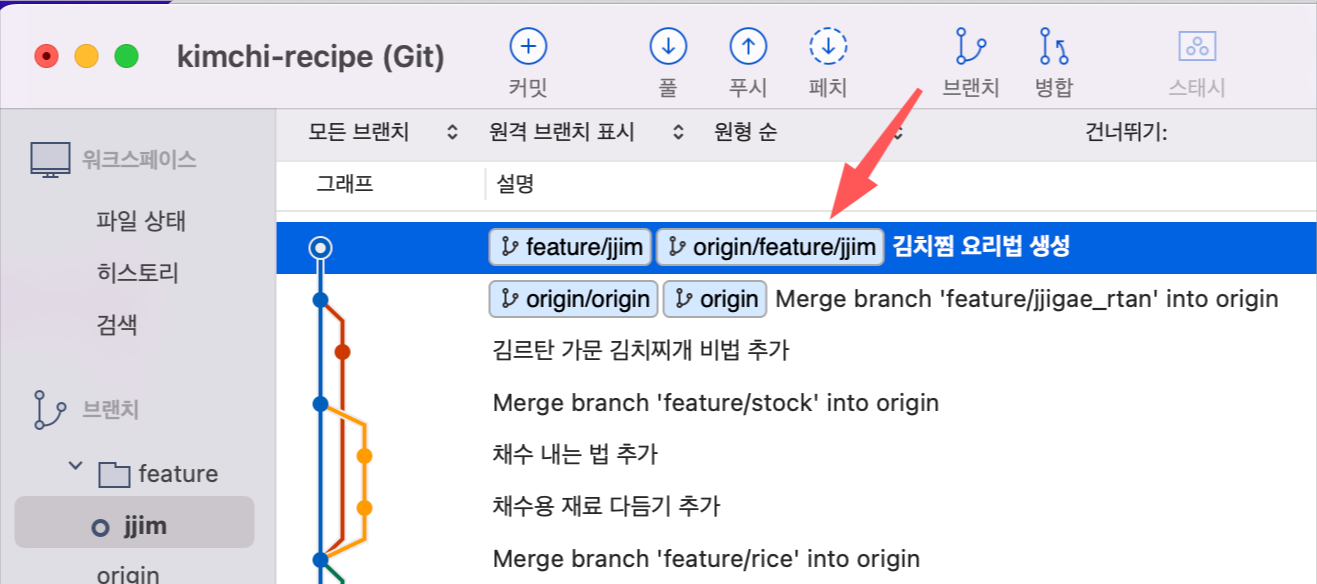
Task: Open the 원격 브랜치 표시 dropdown
Action: click(x=587, y=132)
